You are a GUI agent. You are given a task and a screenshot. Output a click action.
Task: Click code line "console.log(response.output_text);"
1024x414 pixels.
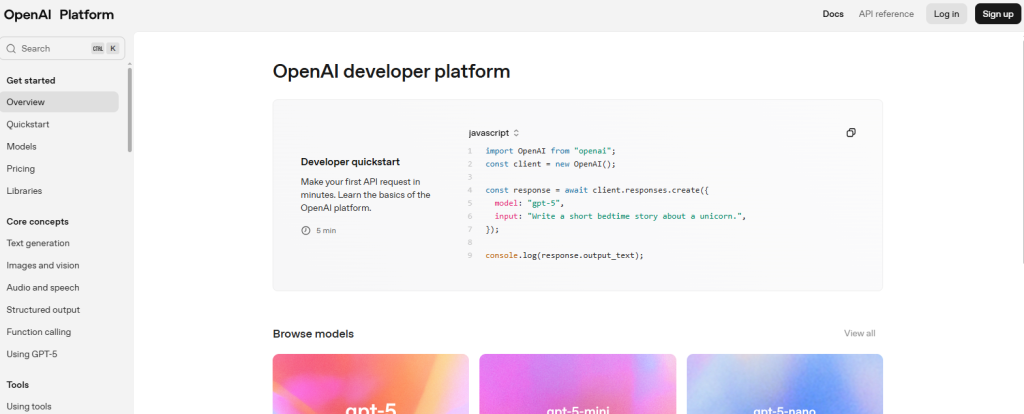pyautogui.click(x=564, y=255)
